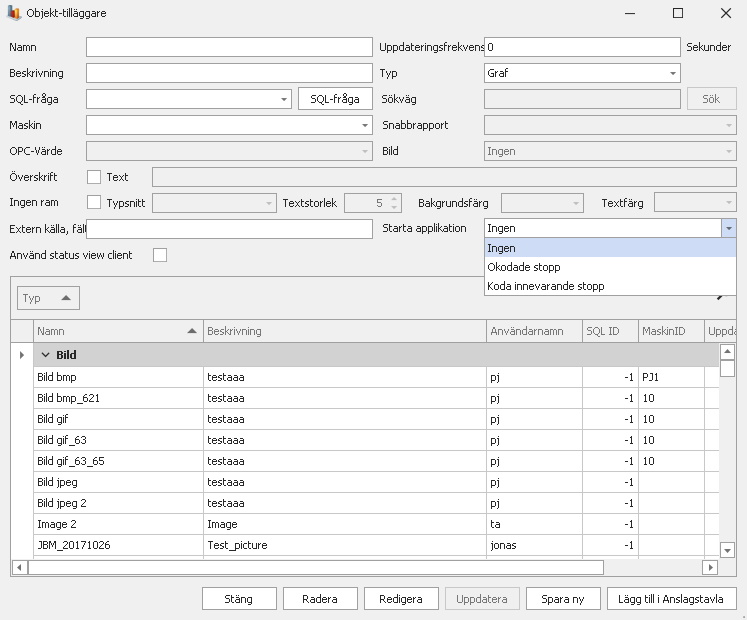Image resolution: width=747 pixels, height=620 pixels.
Task: Focus the Beskrivning input field
Action: pos(229,73)
